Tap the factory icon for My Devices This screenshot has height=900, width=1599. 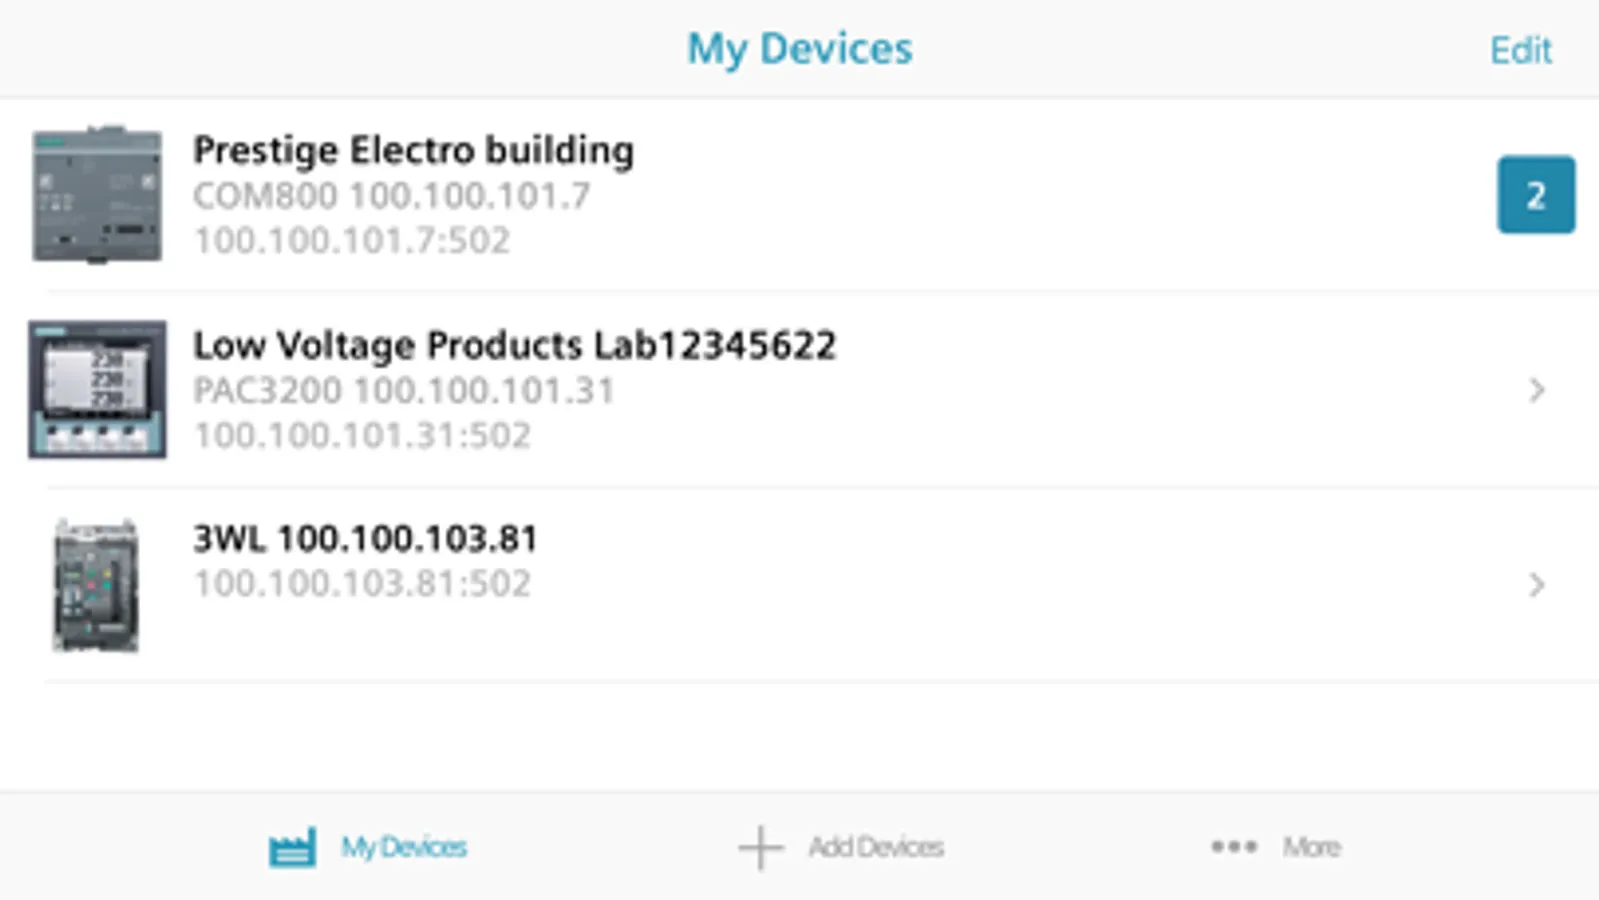point(292,848)
